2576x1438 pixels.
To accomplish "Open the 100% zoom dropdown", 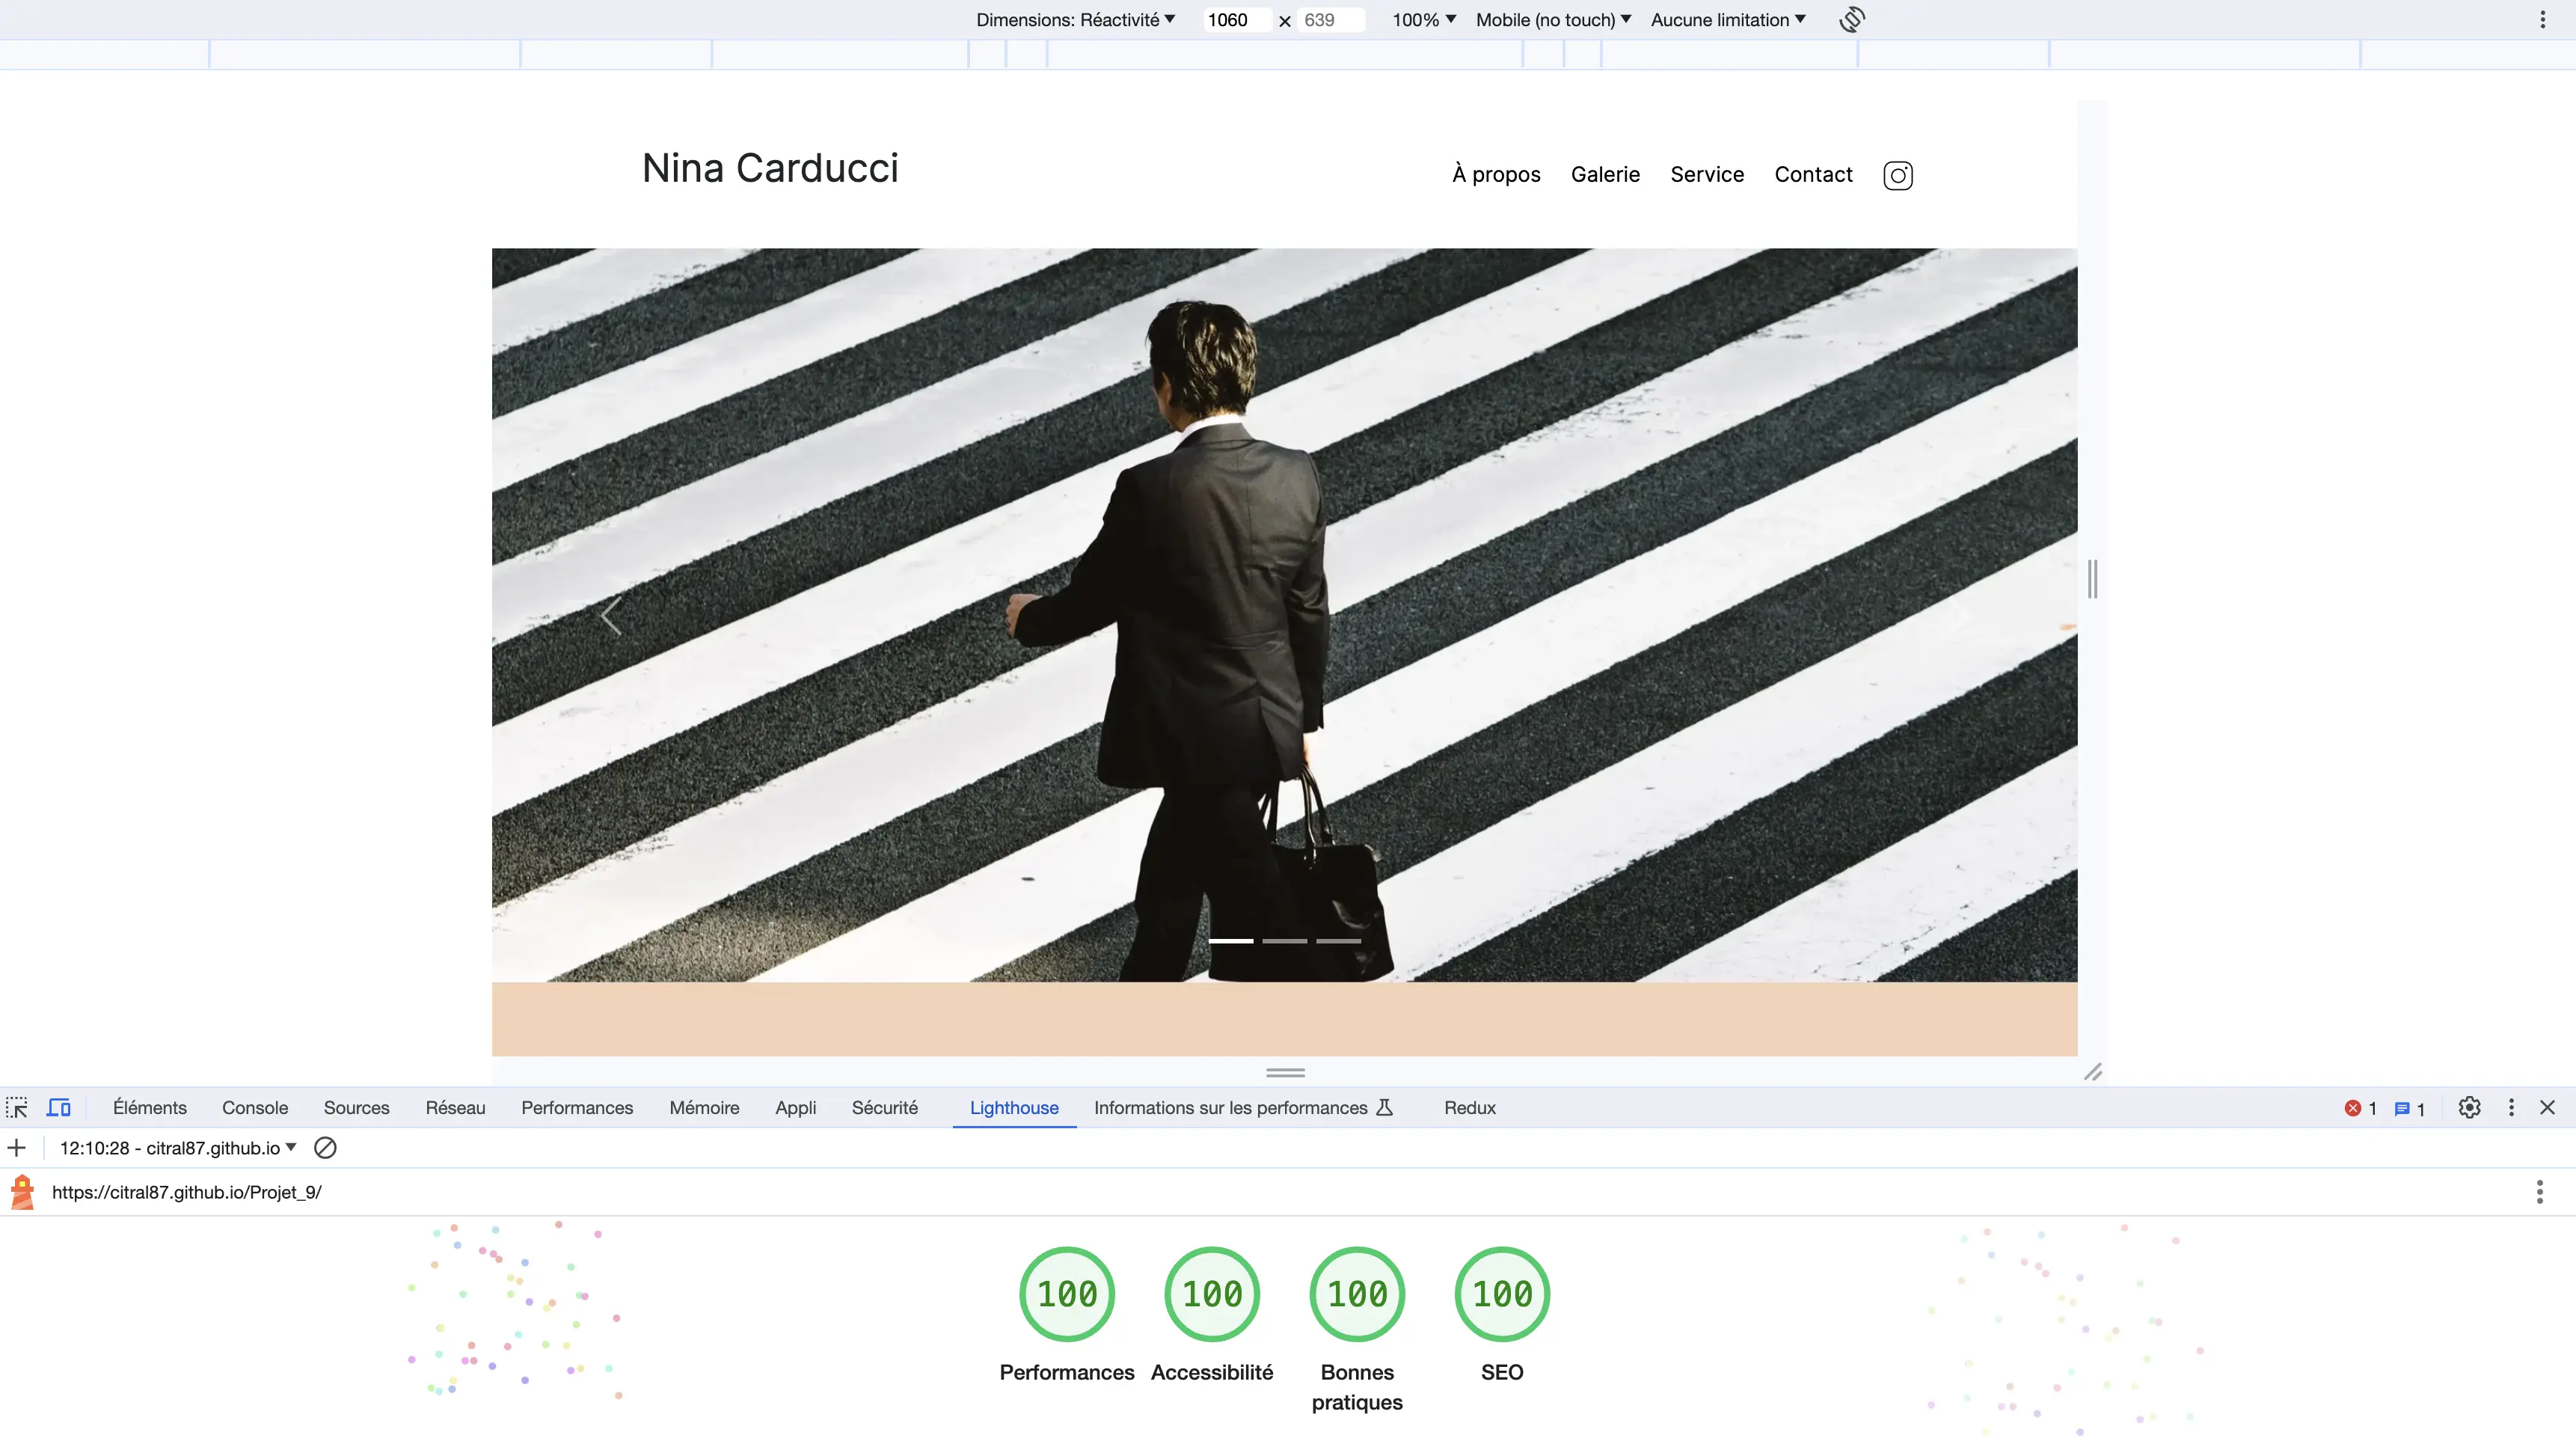I will click(1423, 20).
